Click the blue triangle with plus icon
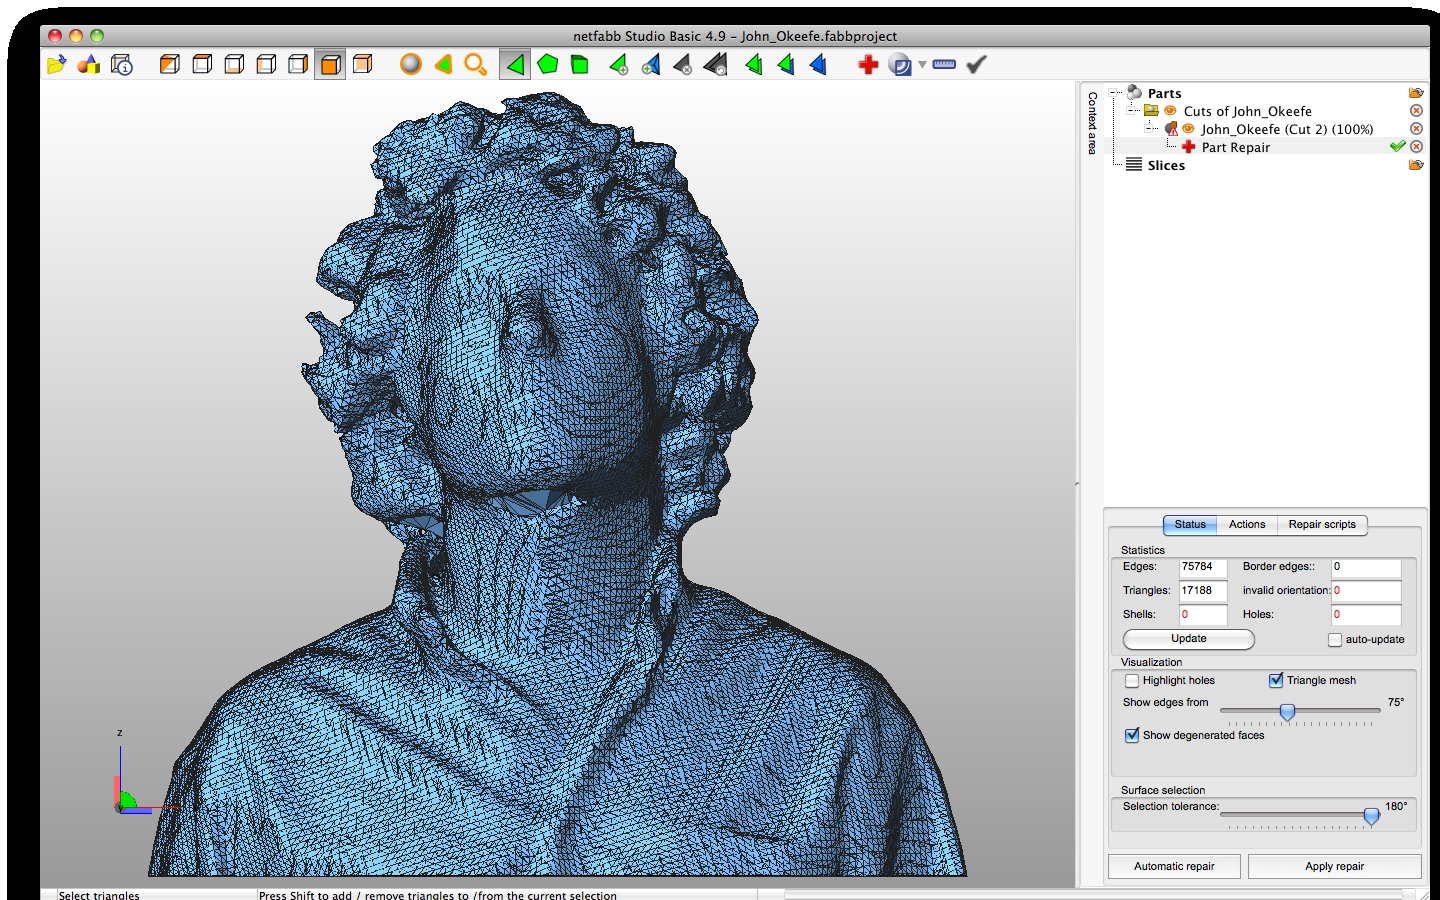 point(651,65)
